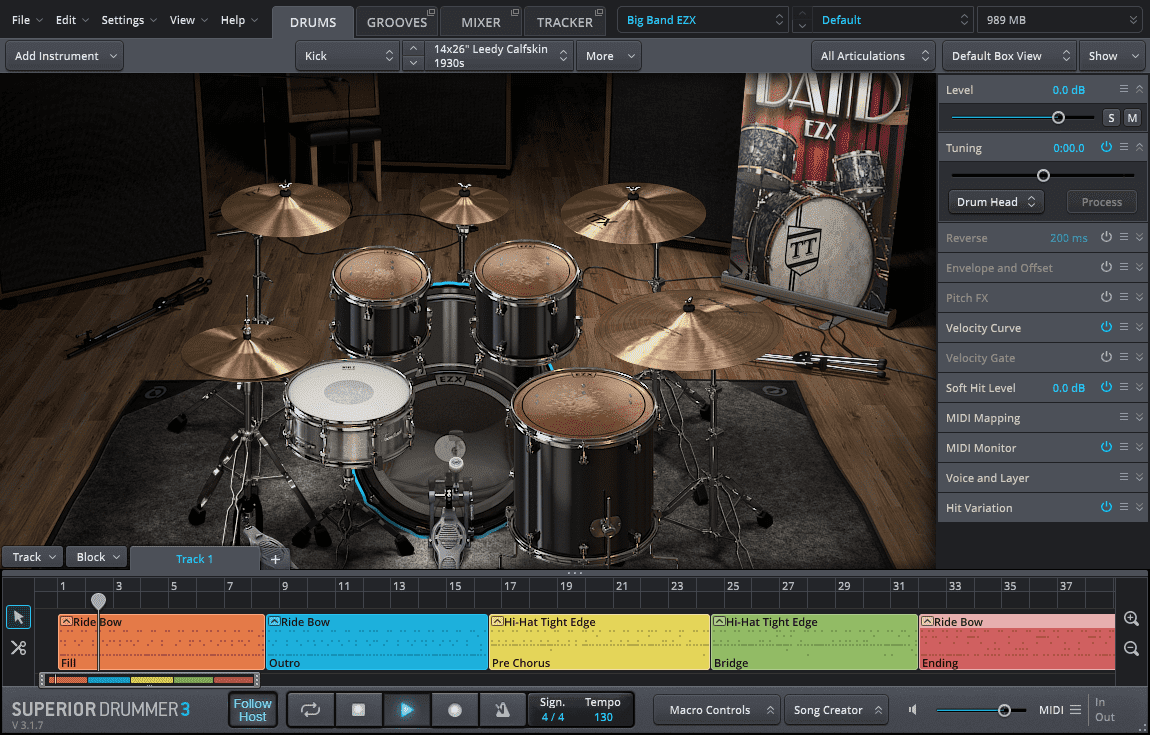
Task: Toggle the Follow Host button
Action: pos(252,709)
